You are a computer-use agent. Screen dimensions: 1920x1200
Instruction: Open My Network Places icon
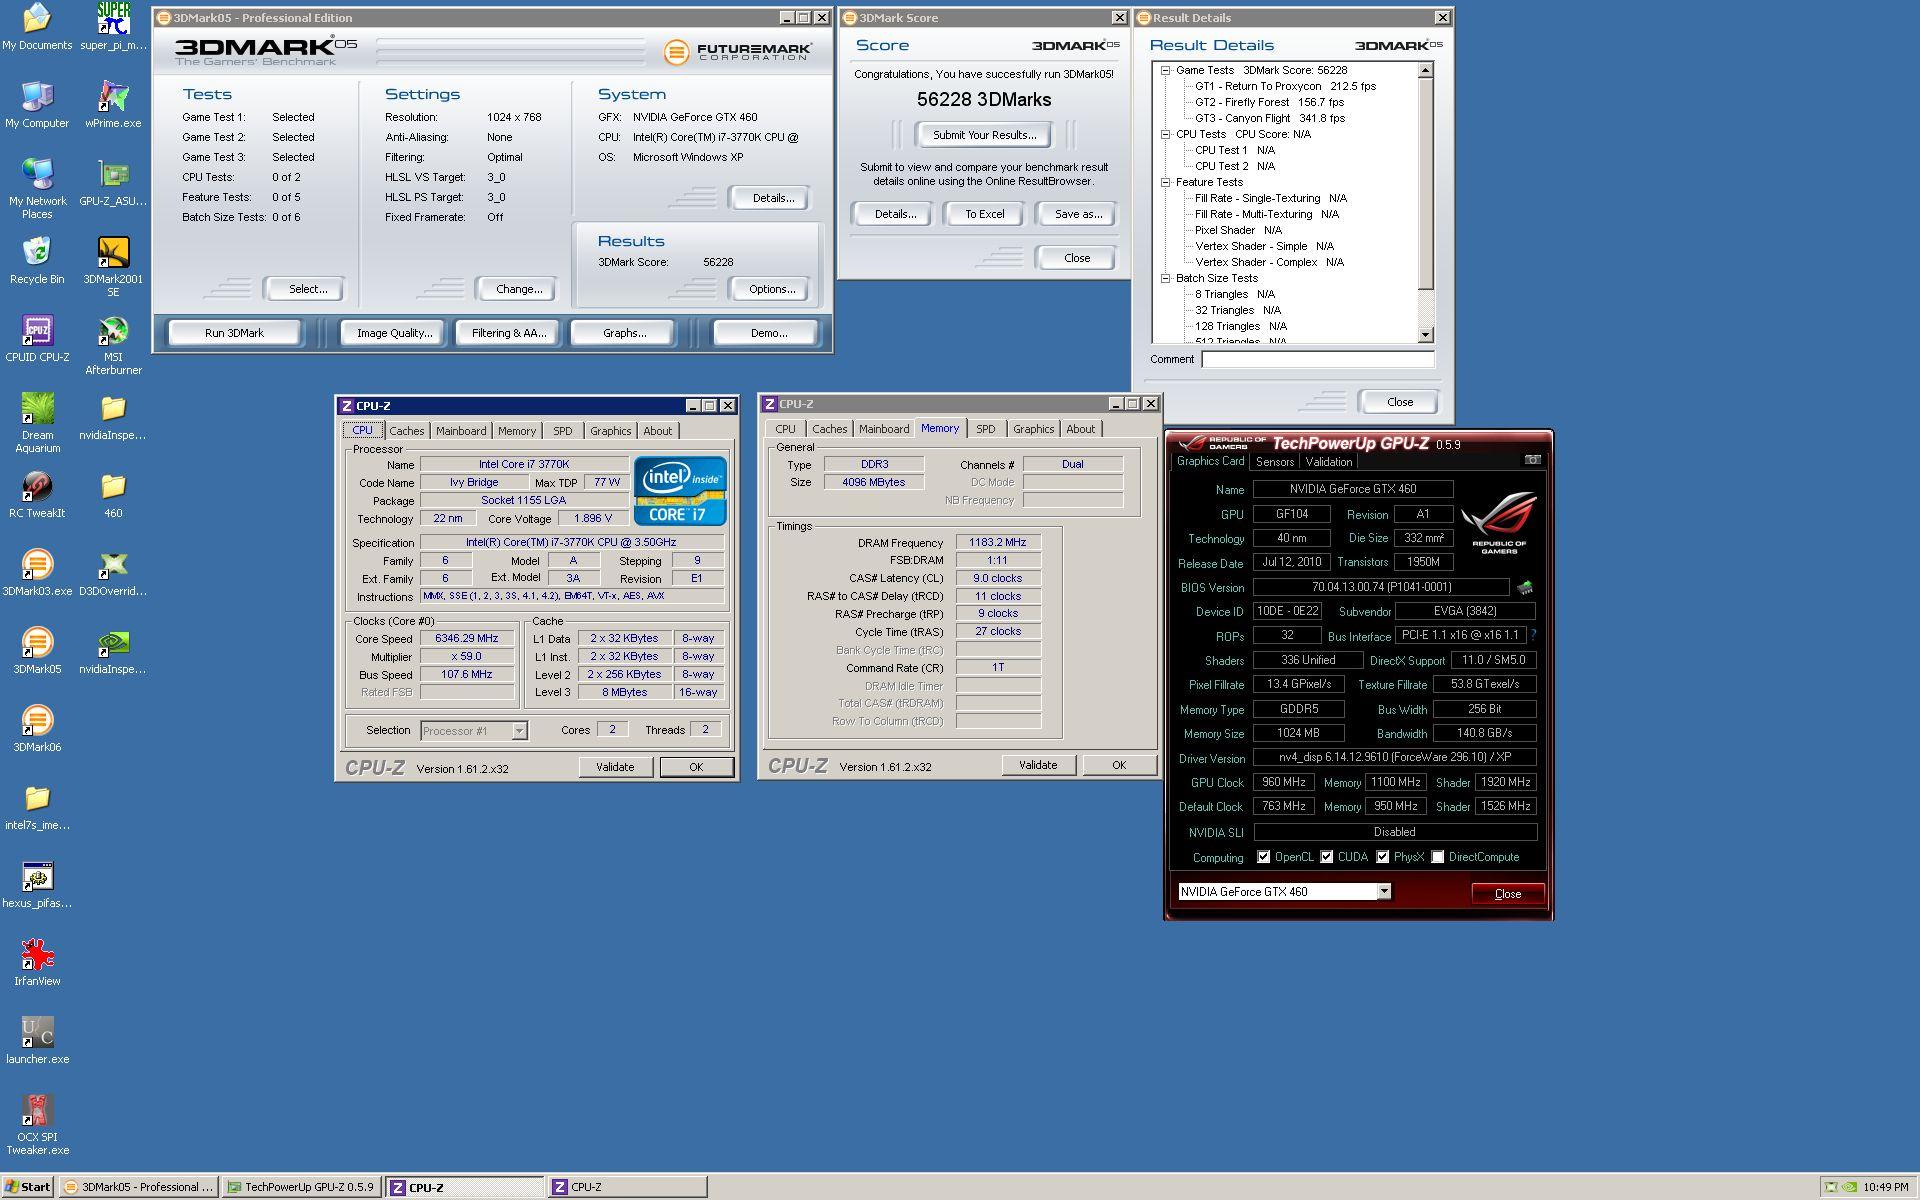click(x=37, y=188)
